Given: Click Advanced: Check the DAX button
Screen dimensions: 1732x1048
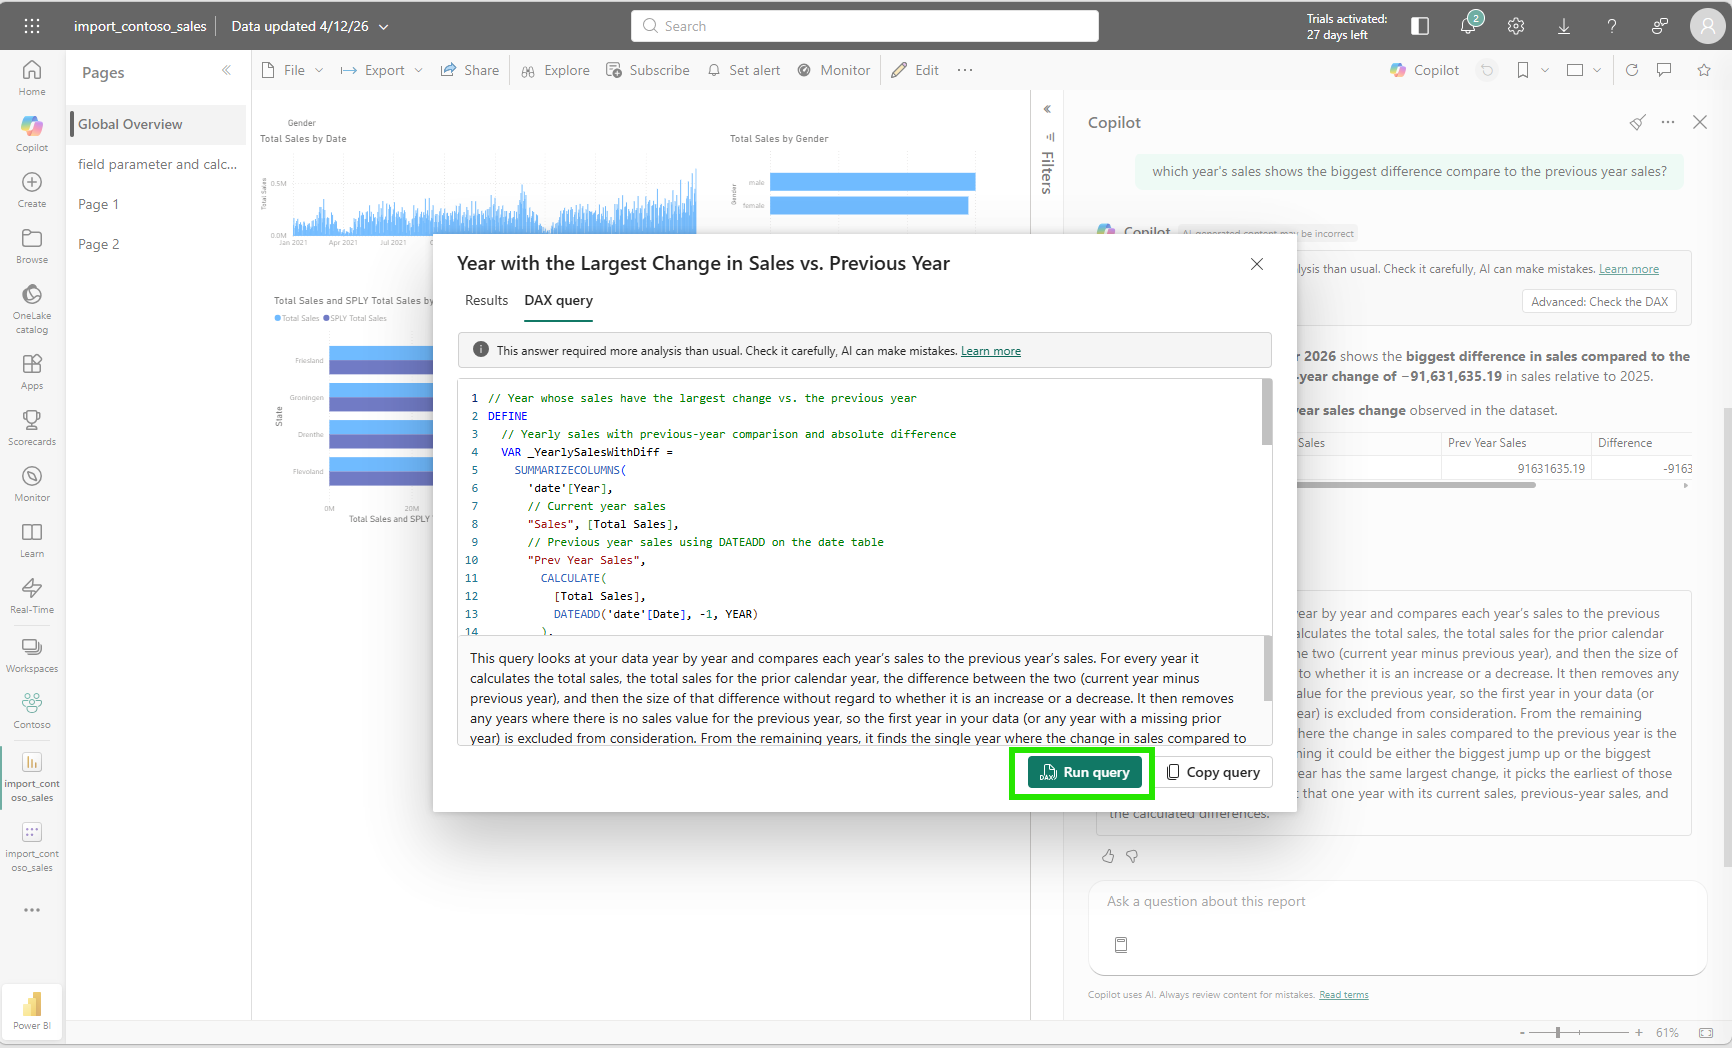Looking at the screenshot, I should point(1599,302).
